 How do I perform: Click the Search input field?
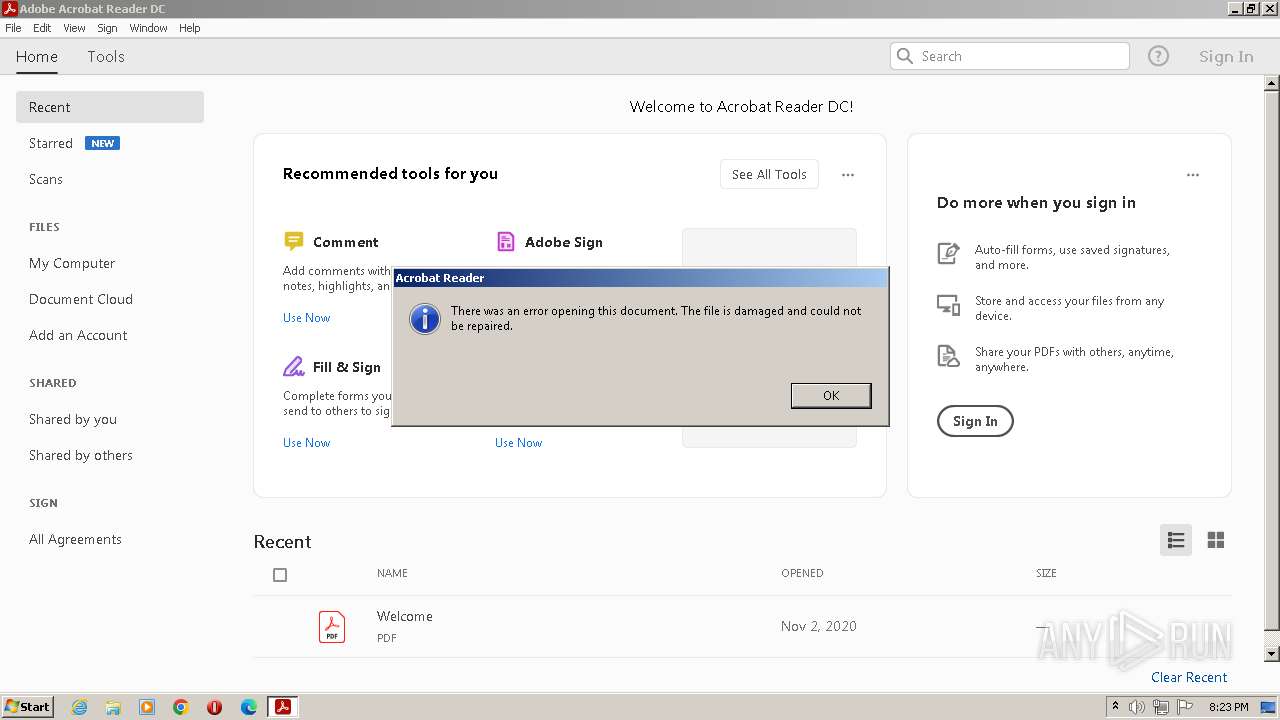[x=1010, y=56]
